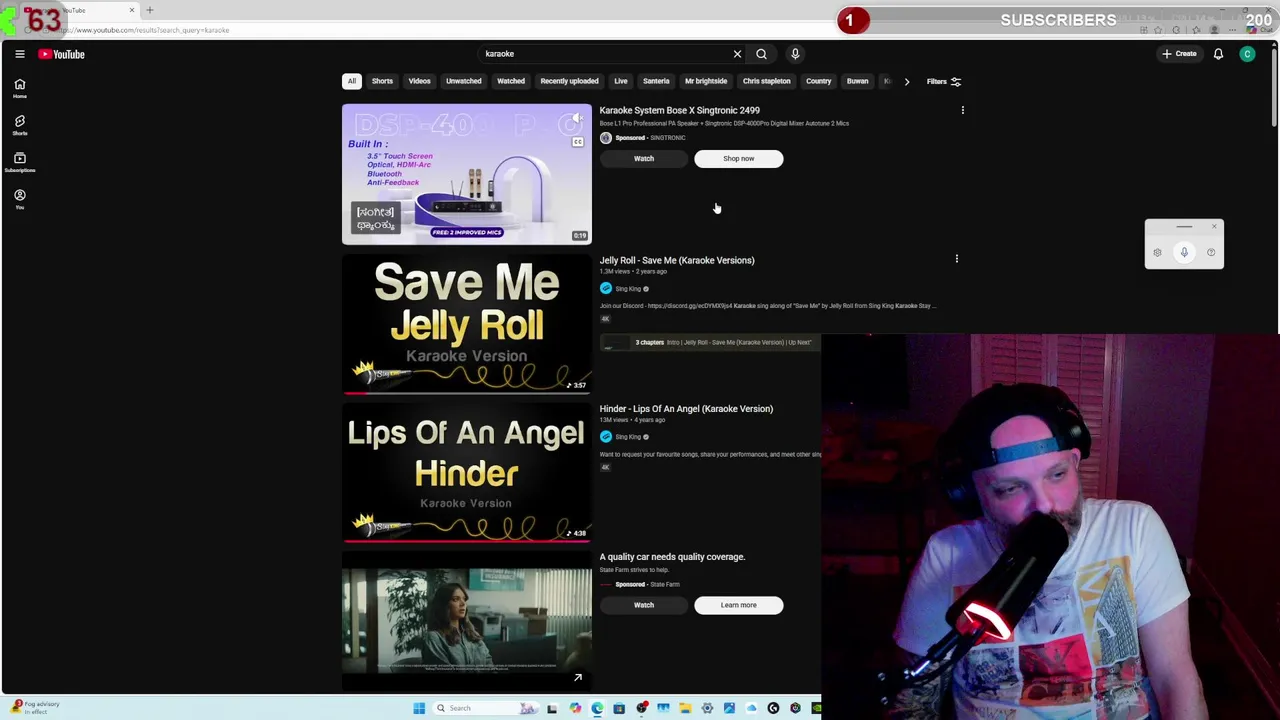This screenshot has width=1280, height=720.
Task: Unmute the Singtronic ad preview
Action: pyautogui.click(x=577, y=119)
